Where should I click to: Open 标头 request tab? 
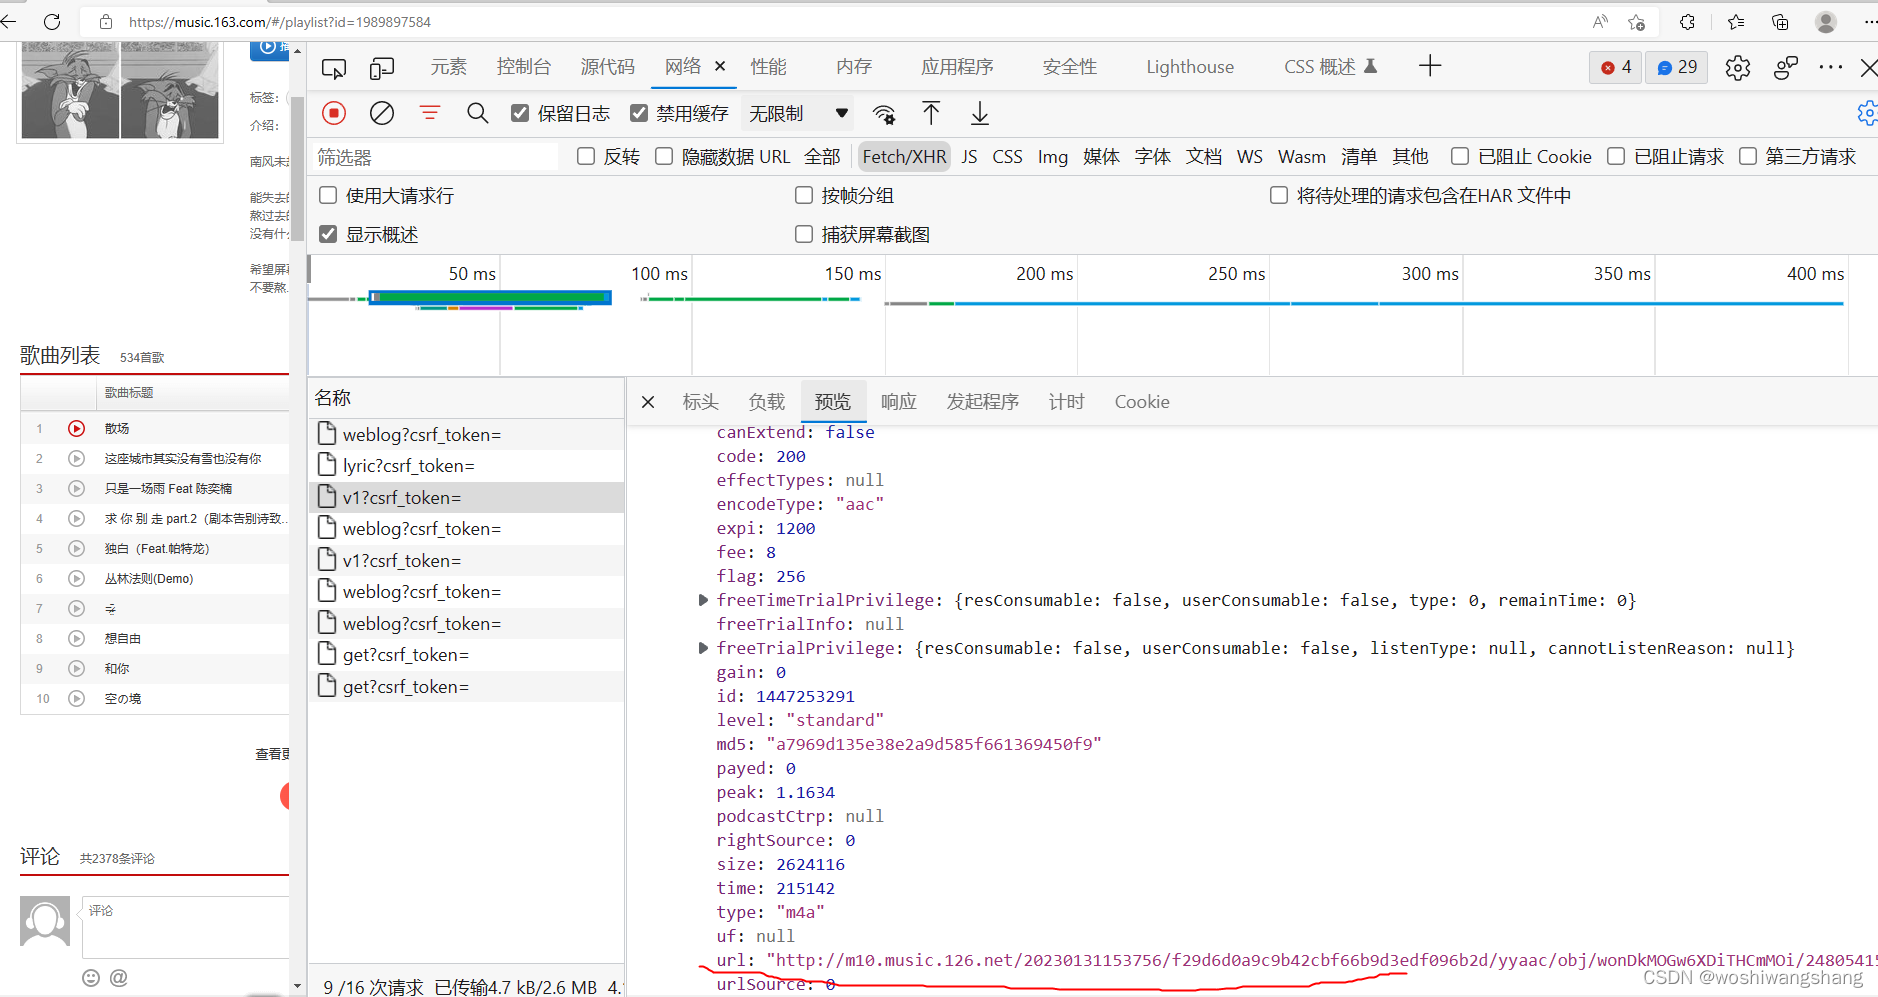tap(701, 402)
